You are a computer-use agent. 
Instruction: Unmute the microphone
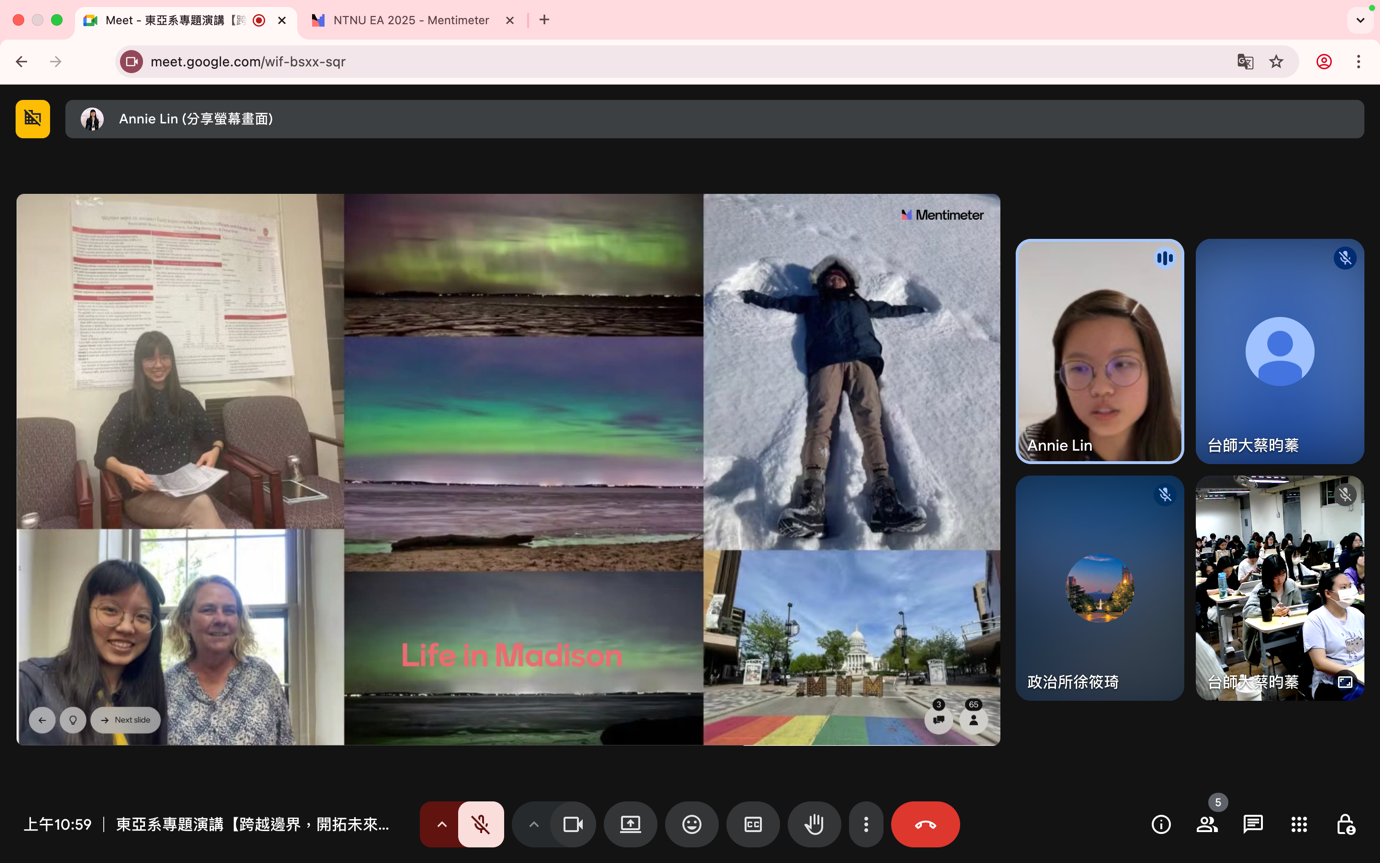pos(481,825)
